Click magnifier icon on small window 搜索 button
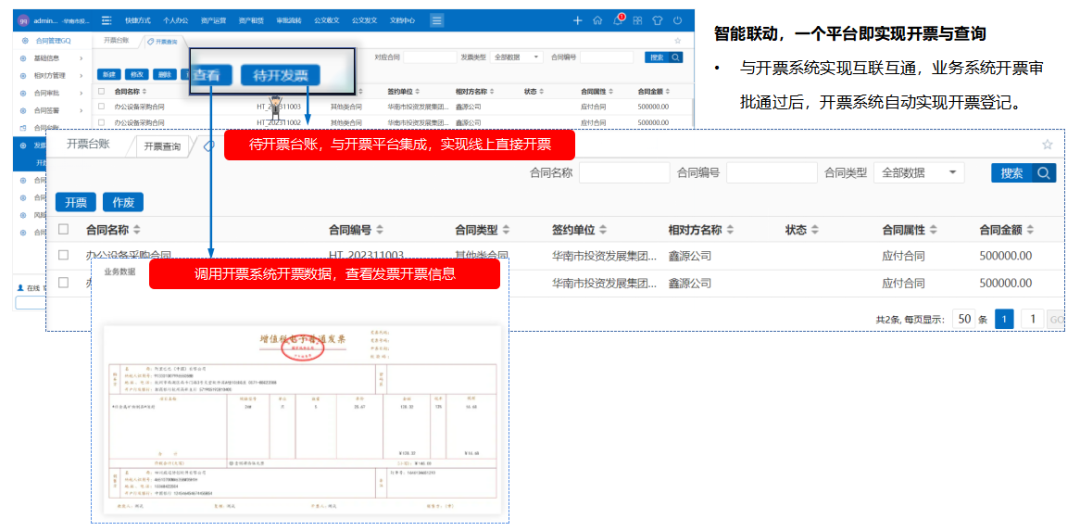The image size is (1080, 531). (x=676, y=57)
